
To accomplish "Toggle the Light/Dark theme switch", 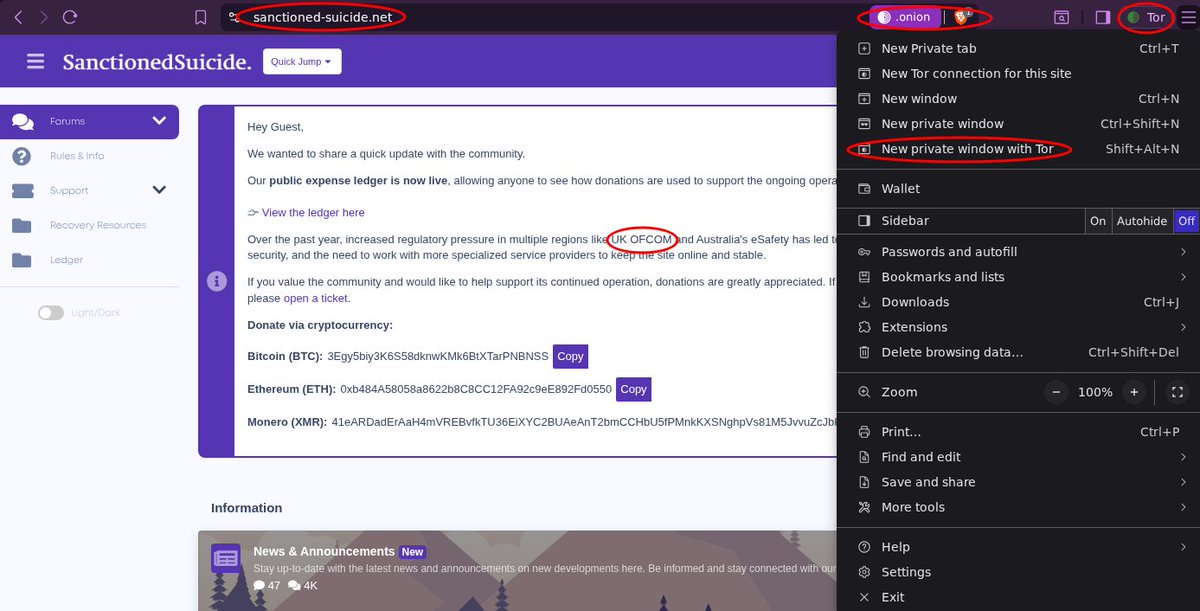I will pos(51,313).
